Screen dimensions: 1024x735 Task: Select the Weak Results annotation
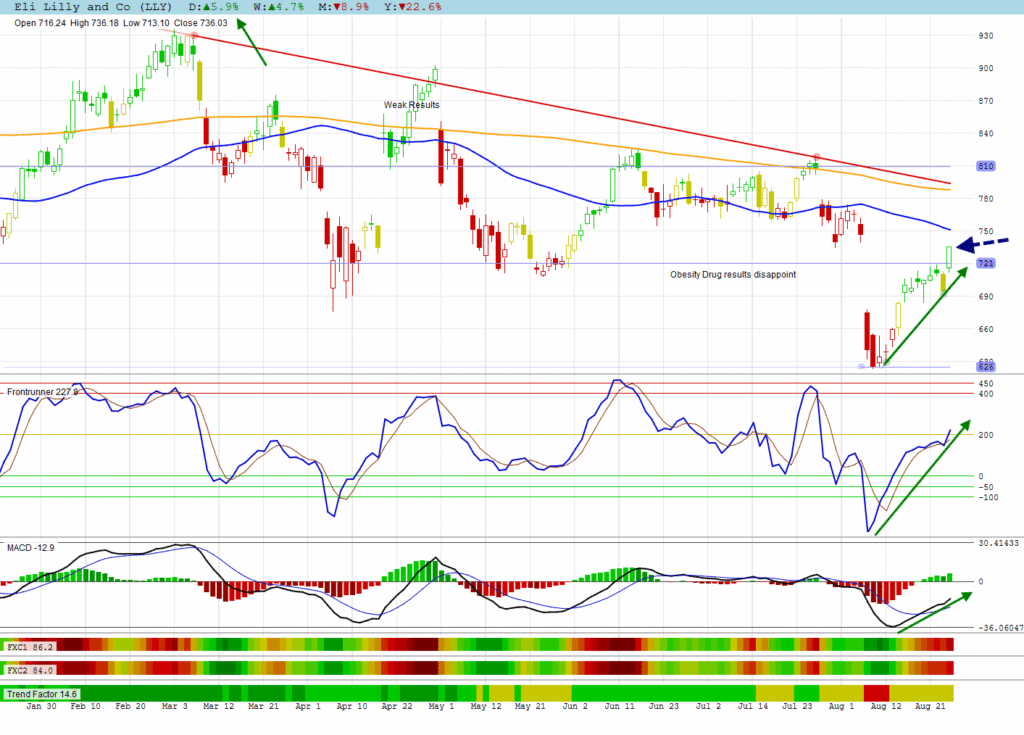411,105
